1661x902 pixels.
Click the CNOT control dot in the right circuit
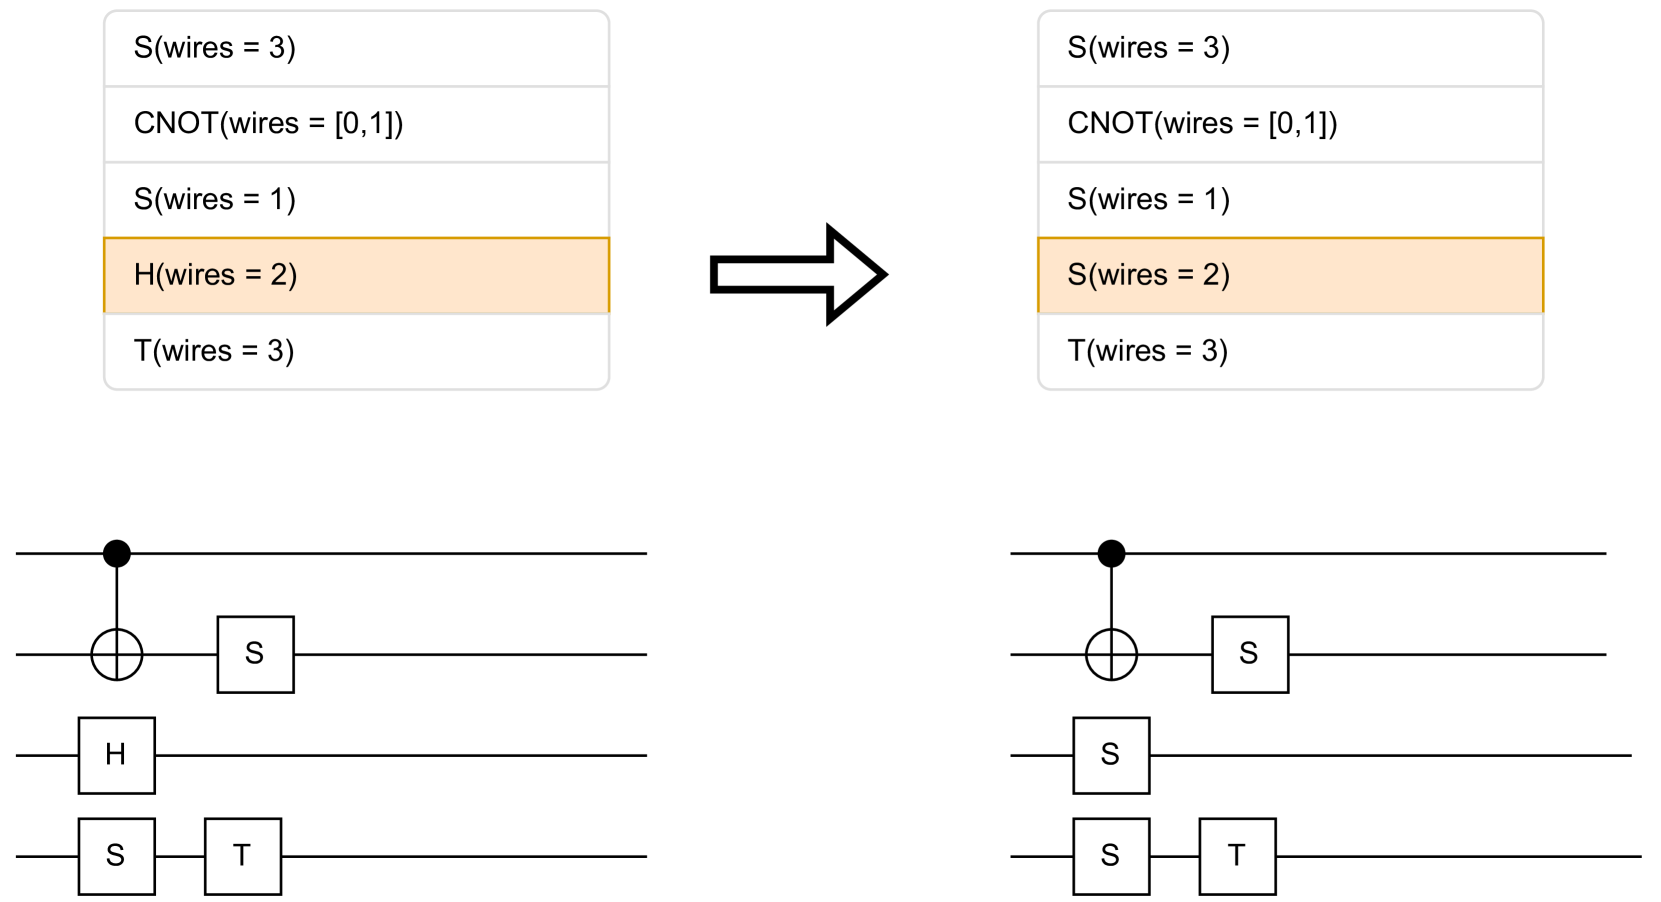click(x=1111, y=553)
